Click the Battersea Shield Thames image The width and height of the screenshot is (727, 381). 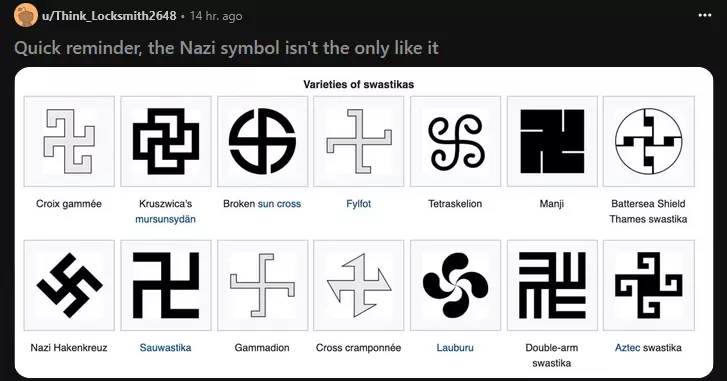[x=649, y=141]
